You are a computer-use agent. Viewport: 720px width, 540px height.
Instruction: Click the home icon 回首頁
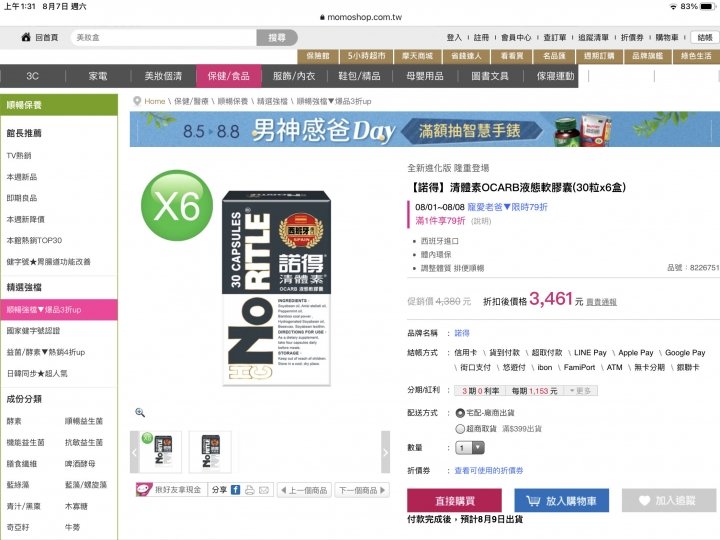26,37
